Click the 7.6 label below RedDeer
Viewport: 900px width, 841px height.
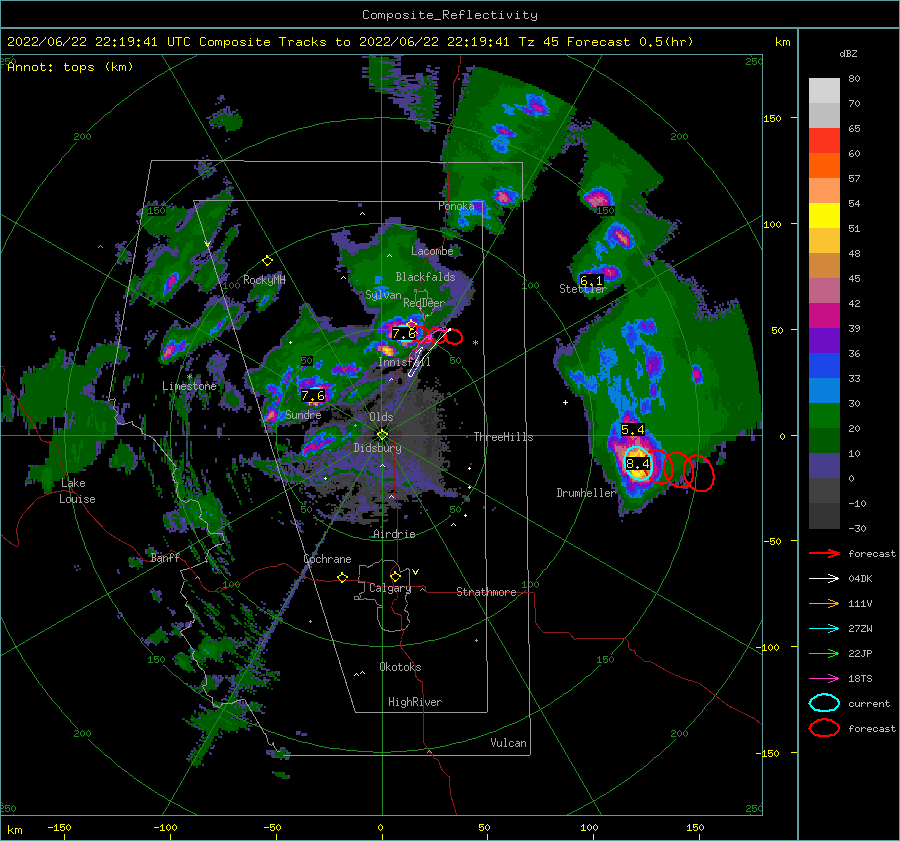(x=403, y=334)
